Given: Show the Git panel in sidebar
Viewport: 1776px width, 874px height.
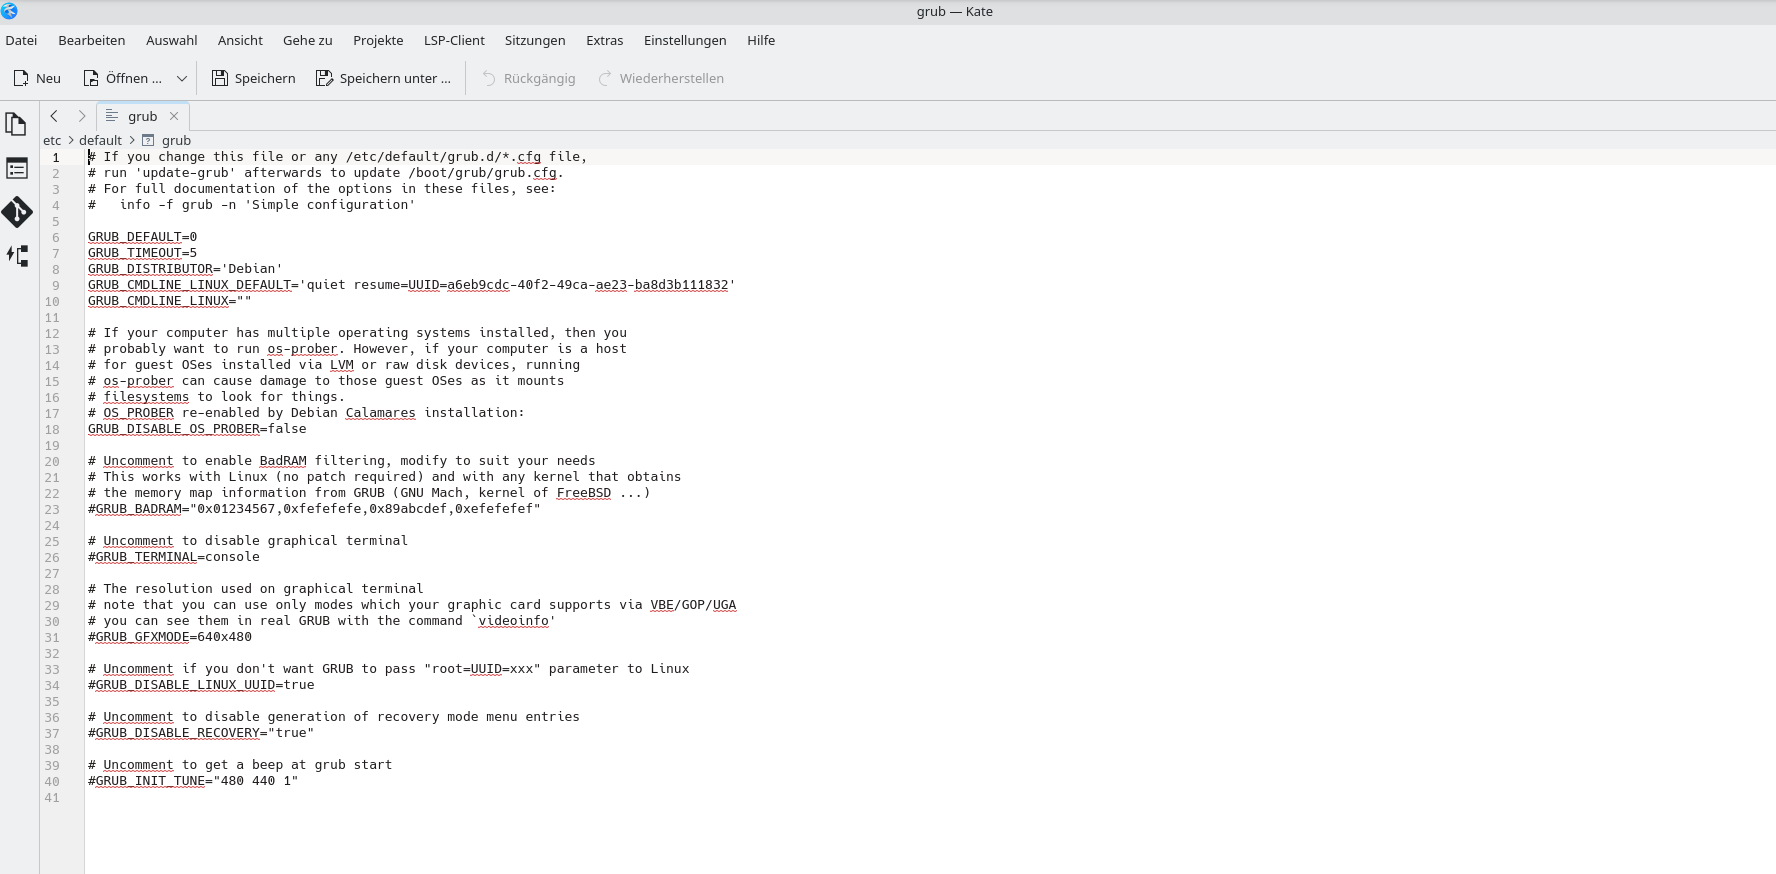Looking at the screenshot, I should (x=16, y=212).
